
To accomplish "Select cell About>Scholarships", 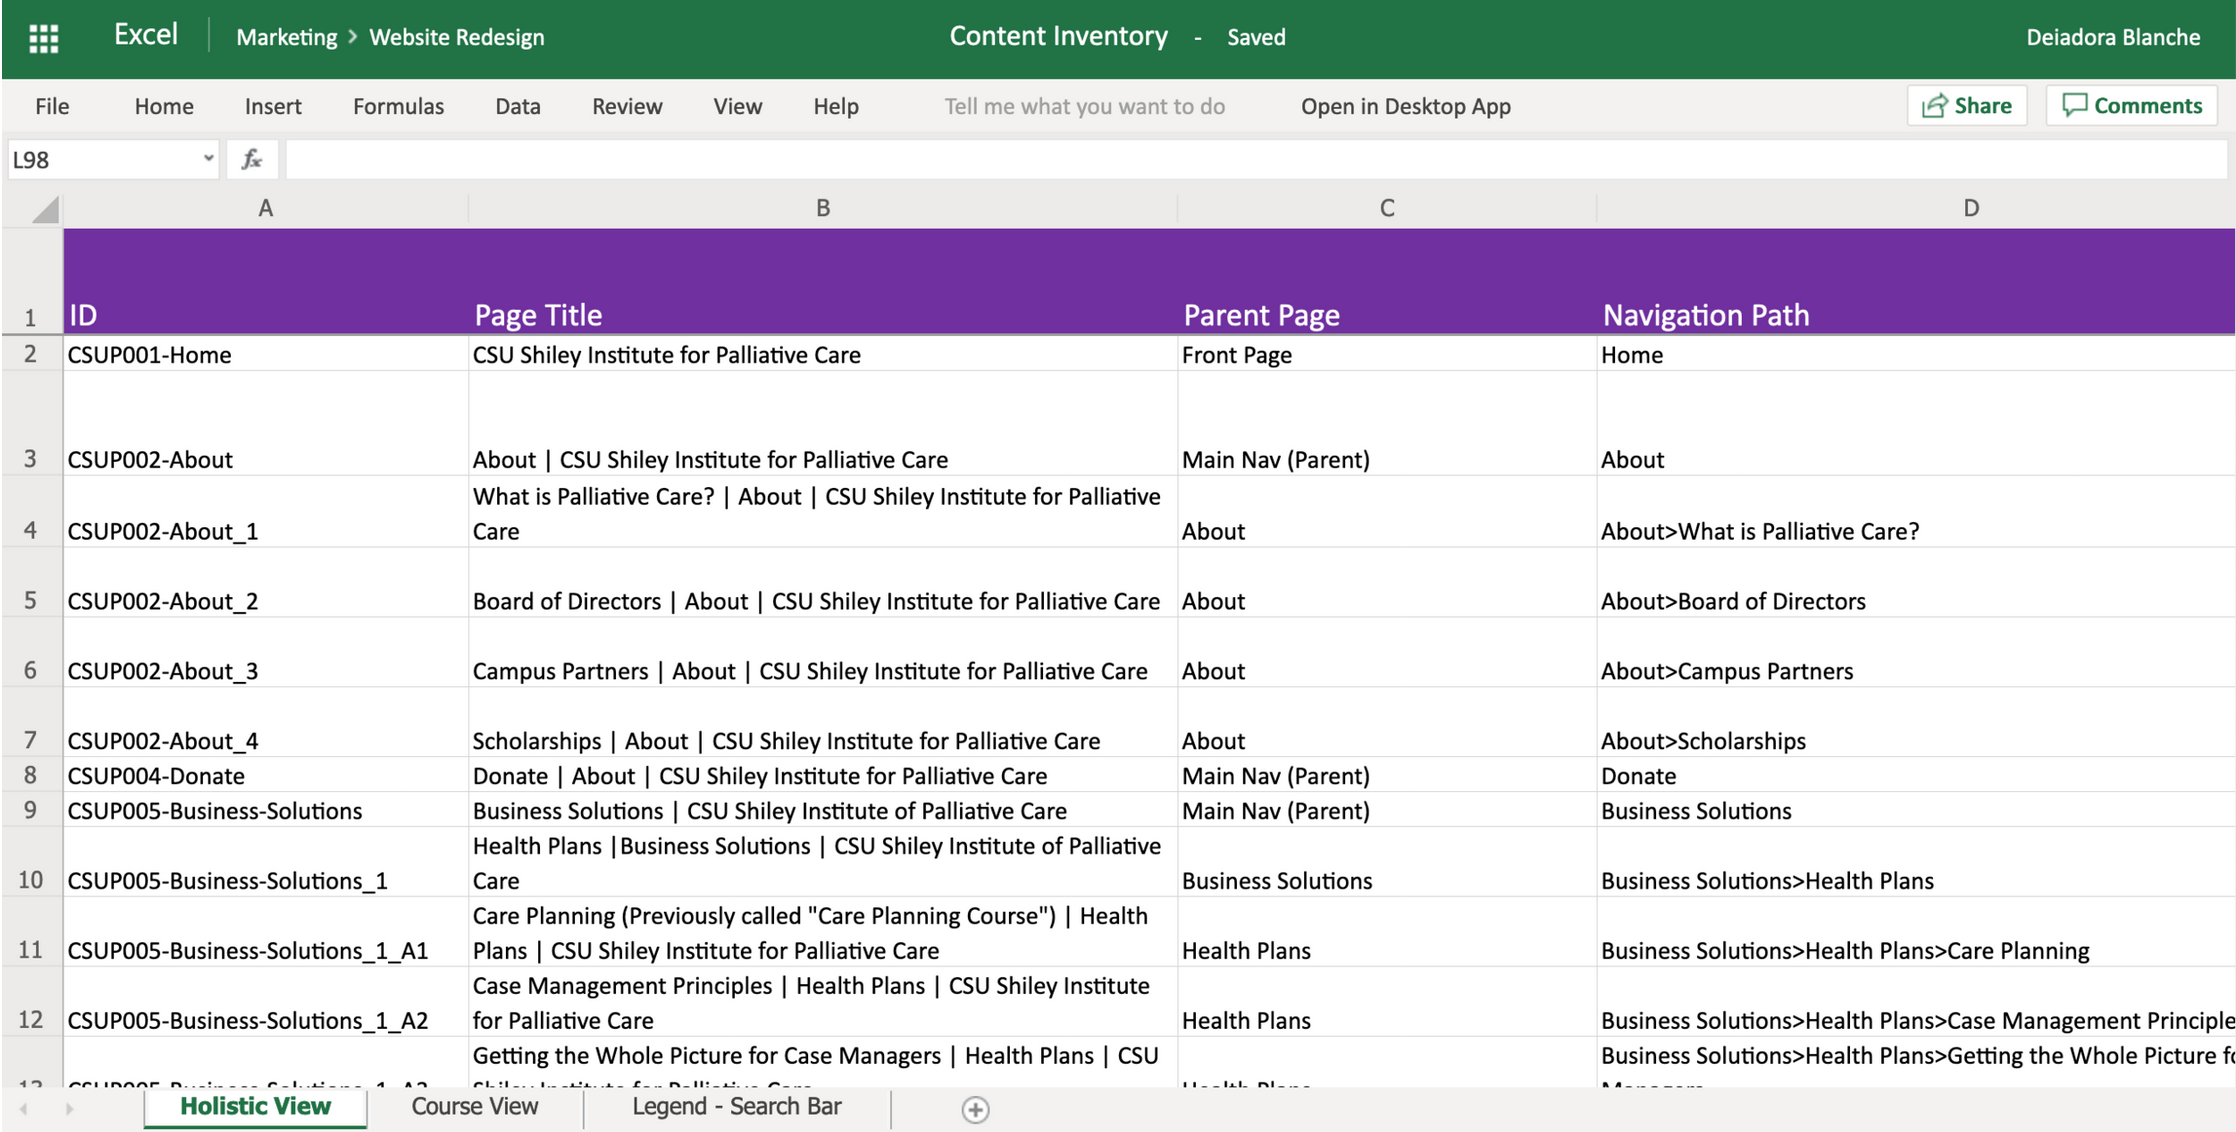I will (x=1916, y=722).
